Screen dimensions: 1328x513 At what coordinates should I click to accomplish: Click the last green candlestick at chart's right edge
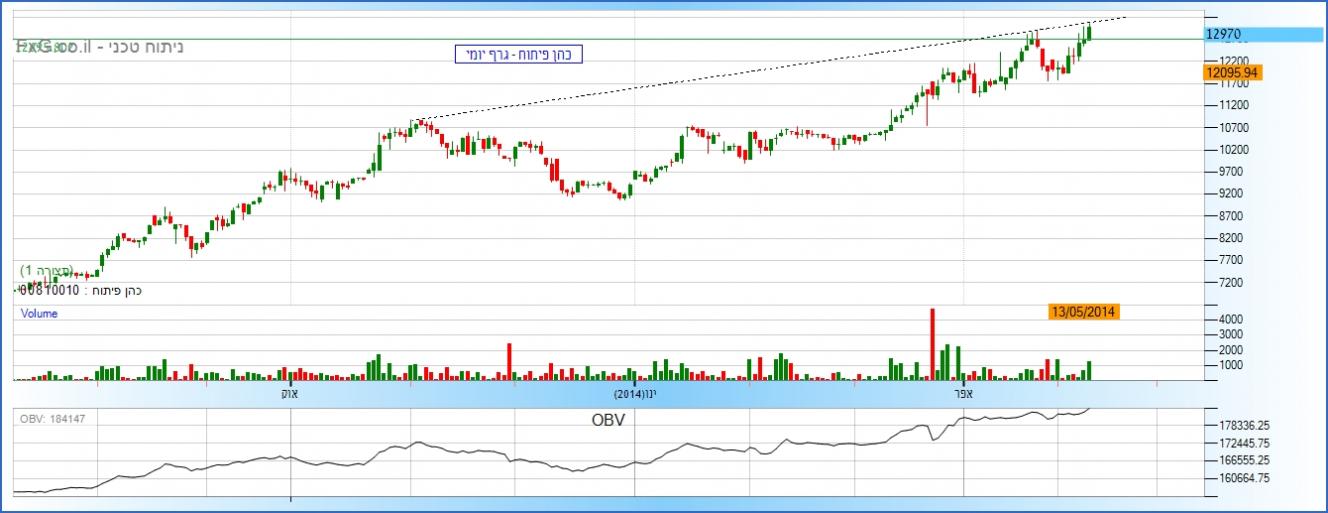[1088, 32]
